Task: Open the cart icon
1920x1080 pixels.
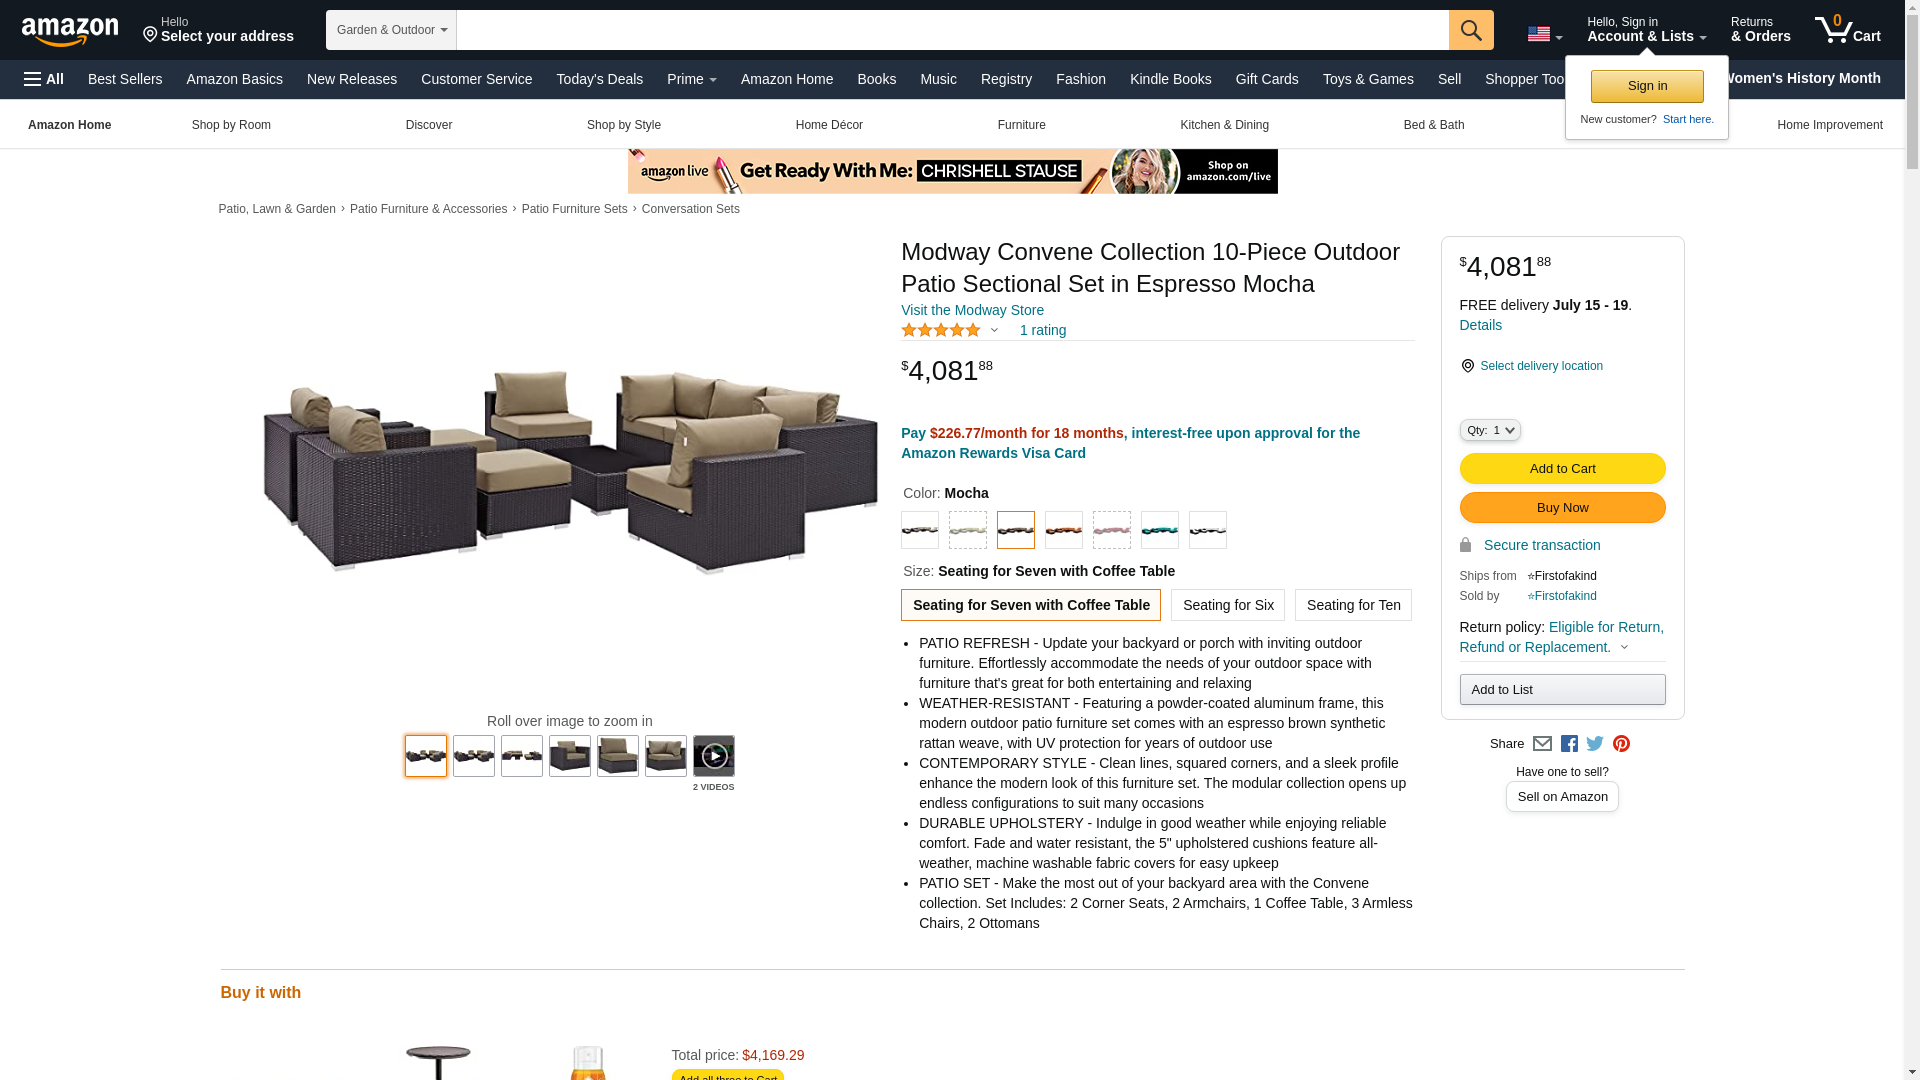Action: click(x=1848, y=29)
